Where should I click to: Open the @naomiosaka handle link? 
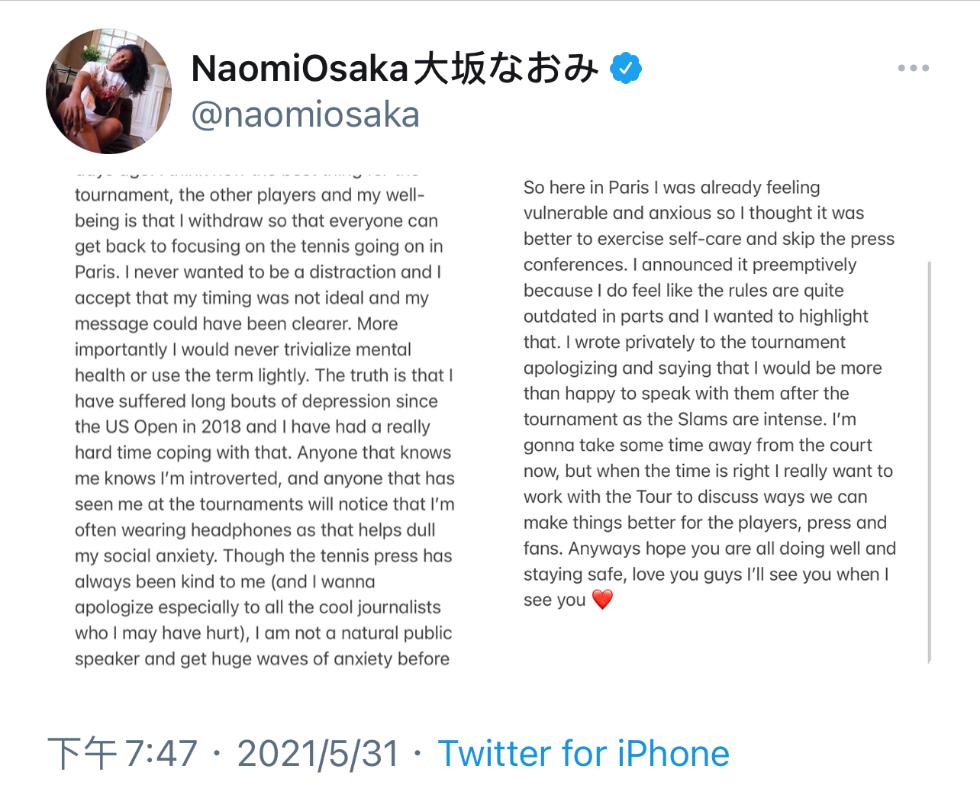click(305, 115)
